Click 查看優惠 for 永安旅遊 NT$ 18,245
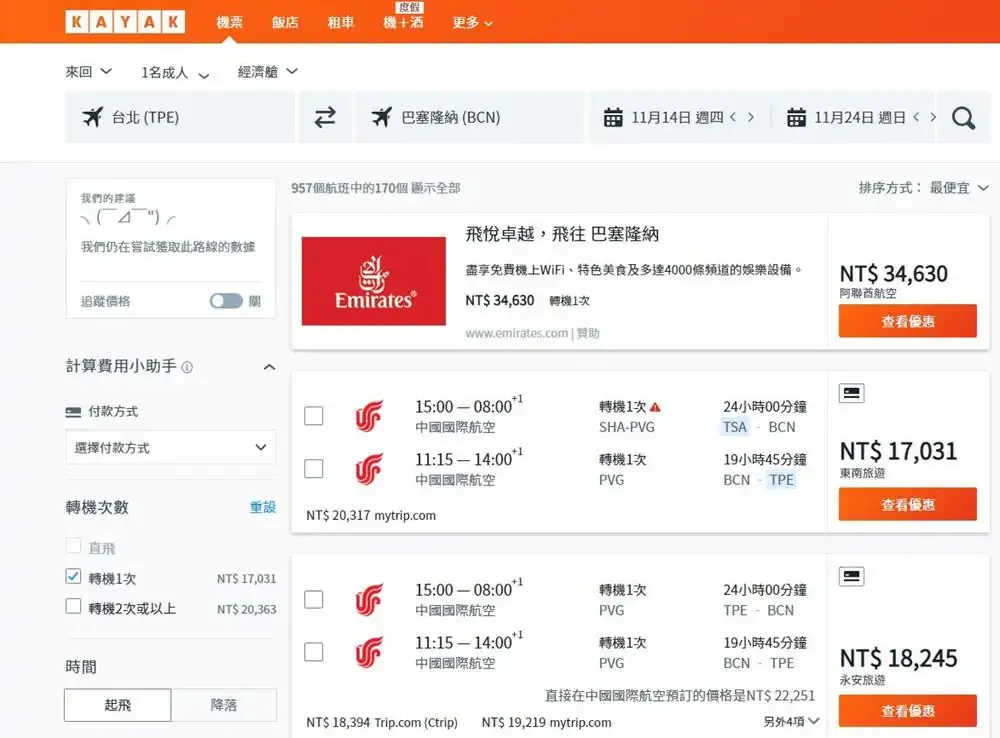This screenshot has height=738, width=1000. tap(908, 711)
